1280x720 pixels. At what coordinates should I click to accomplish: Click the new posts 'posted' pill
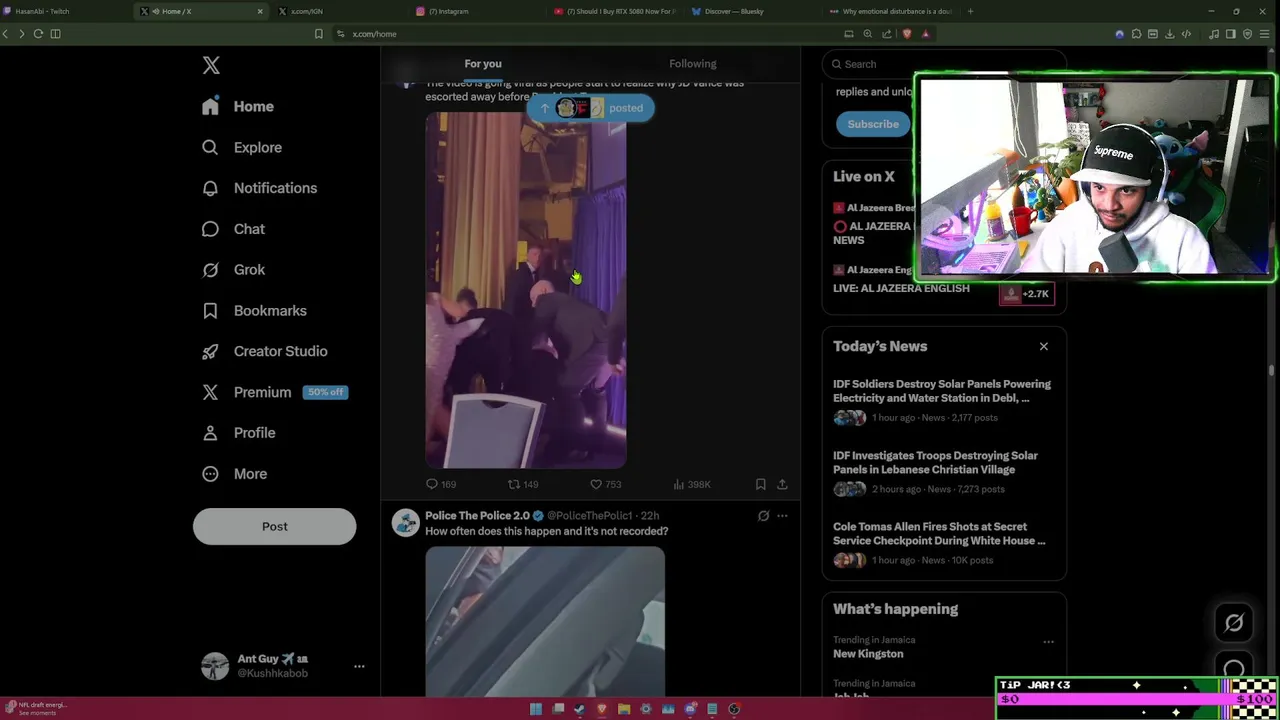pos(591,108)
